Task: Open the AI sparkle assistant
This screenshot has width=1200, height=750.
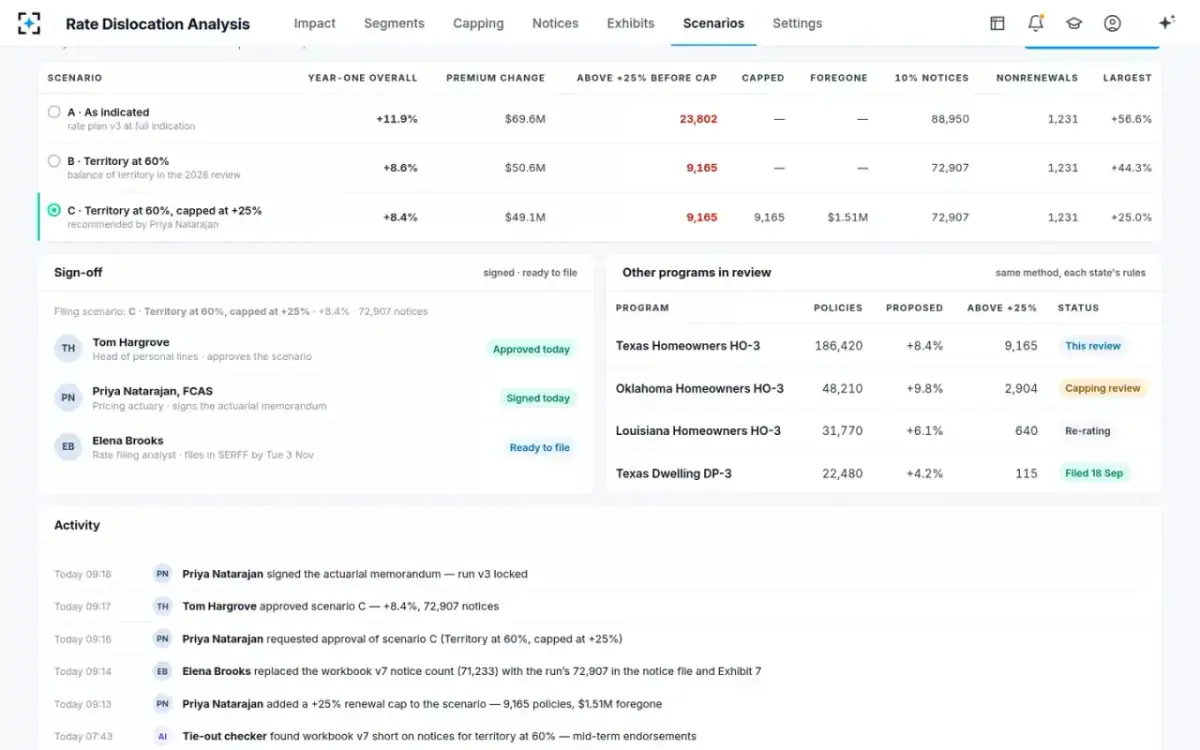Action: coord(1166,23)
